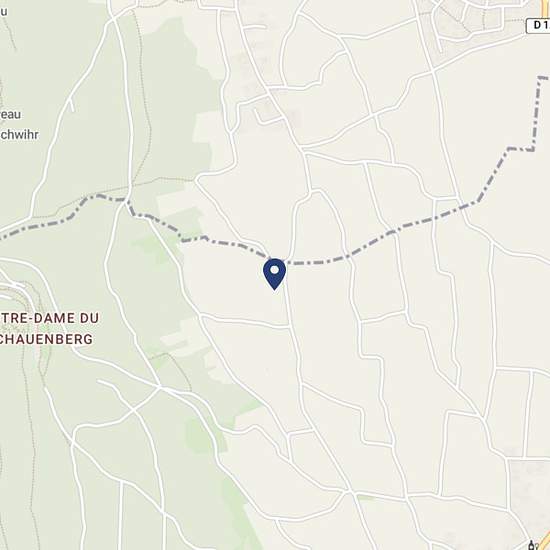This screenshot has width=550, height=550.
Task: Click the thin dotted footpath near the 'u' label
Action: 10,32
